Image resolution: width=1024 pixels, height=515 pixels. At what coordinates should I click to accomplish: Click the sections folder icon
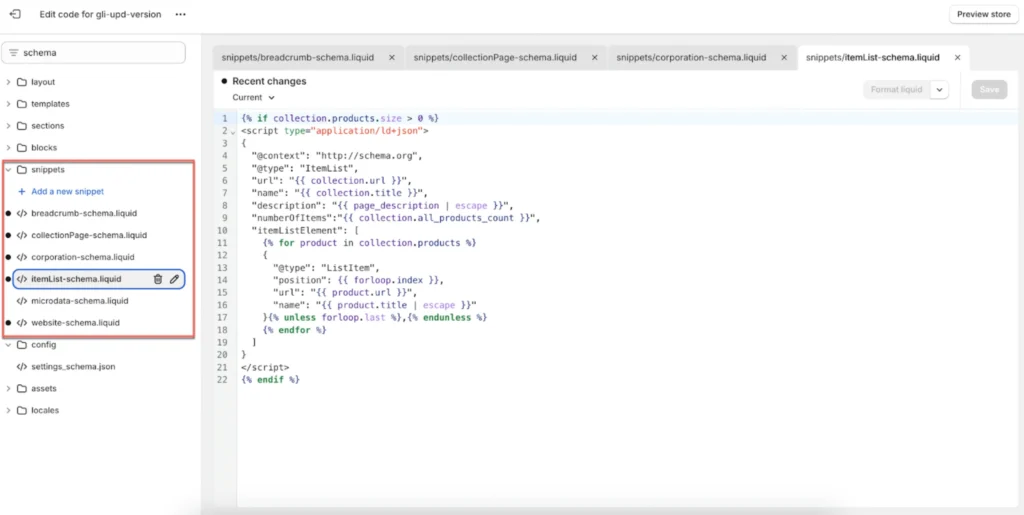pyautogui.click(x=22, y=126)
